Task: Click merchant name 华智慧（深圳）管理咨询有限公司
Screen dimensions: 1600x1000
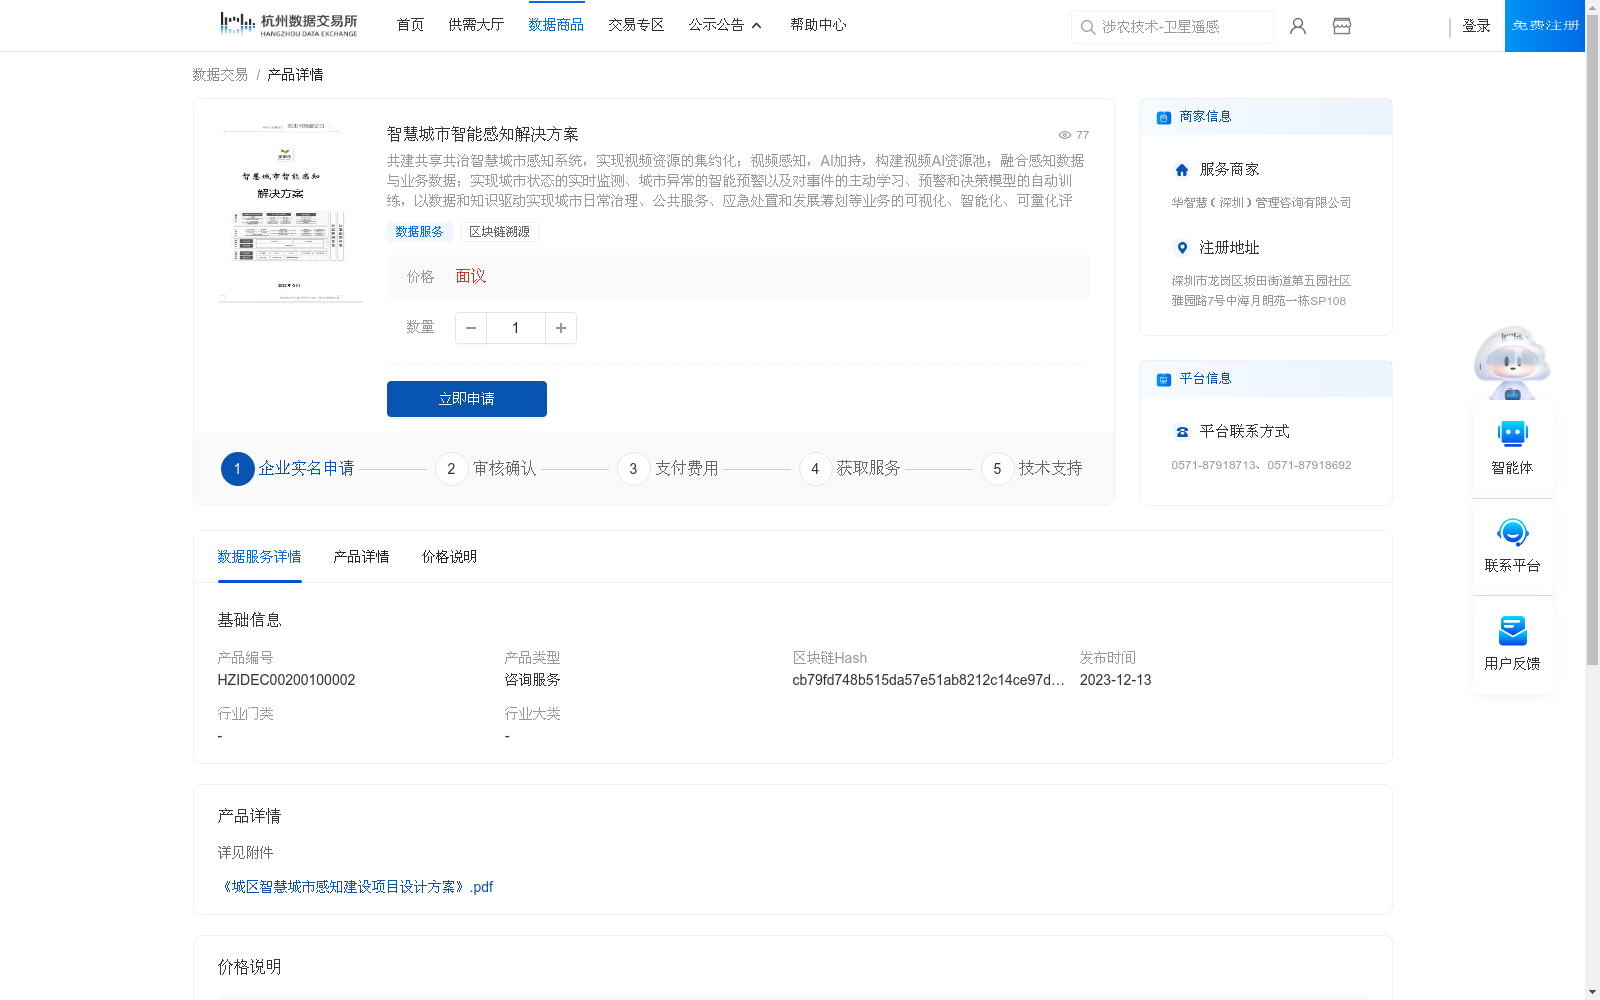Action: point(1261,203)
